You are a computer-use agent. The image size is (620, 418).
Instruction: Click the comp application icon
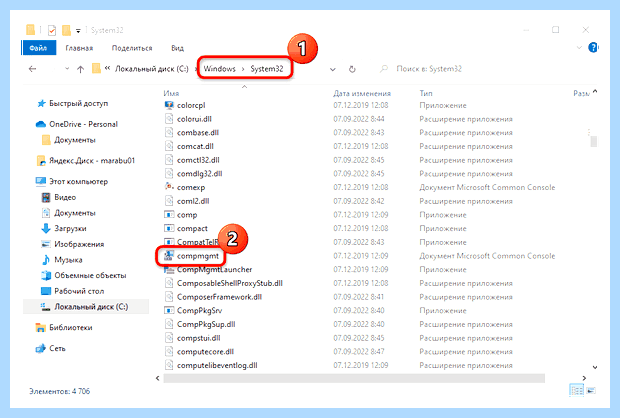click(x=169, y=215)
